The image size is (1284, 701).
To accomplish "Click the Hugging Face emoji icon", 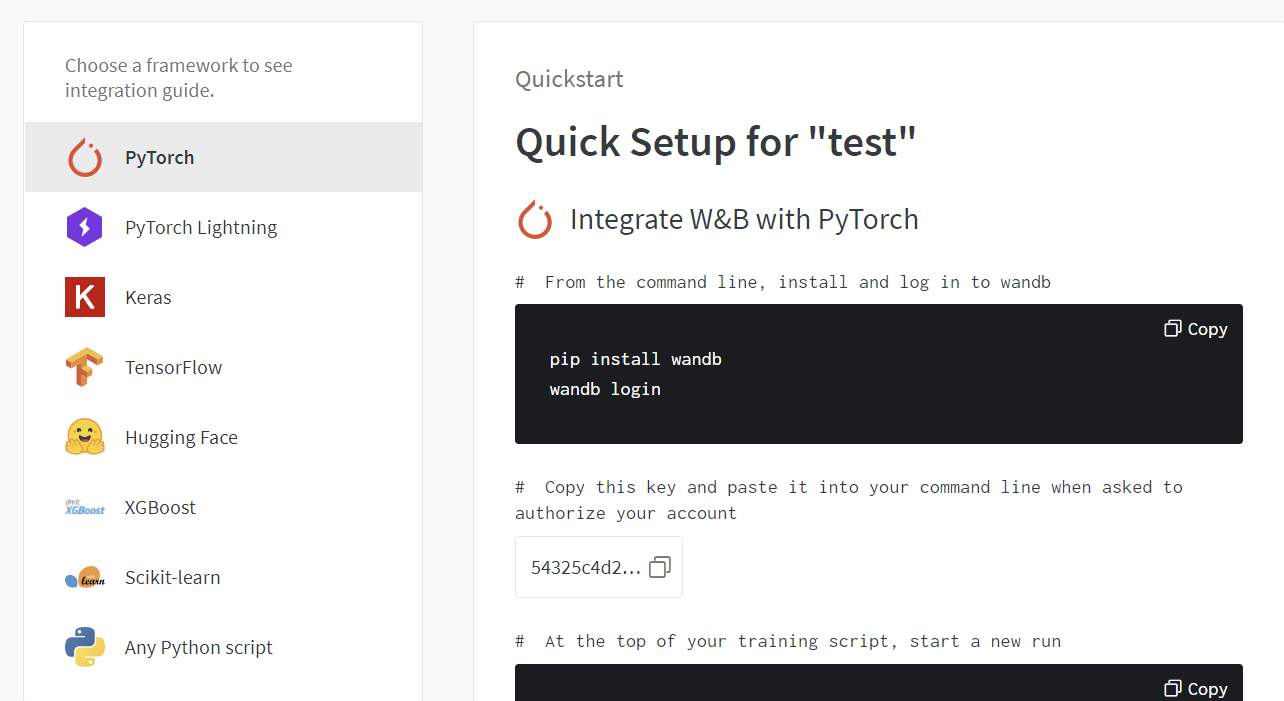I will [85, 437].
